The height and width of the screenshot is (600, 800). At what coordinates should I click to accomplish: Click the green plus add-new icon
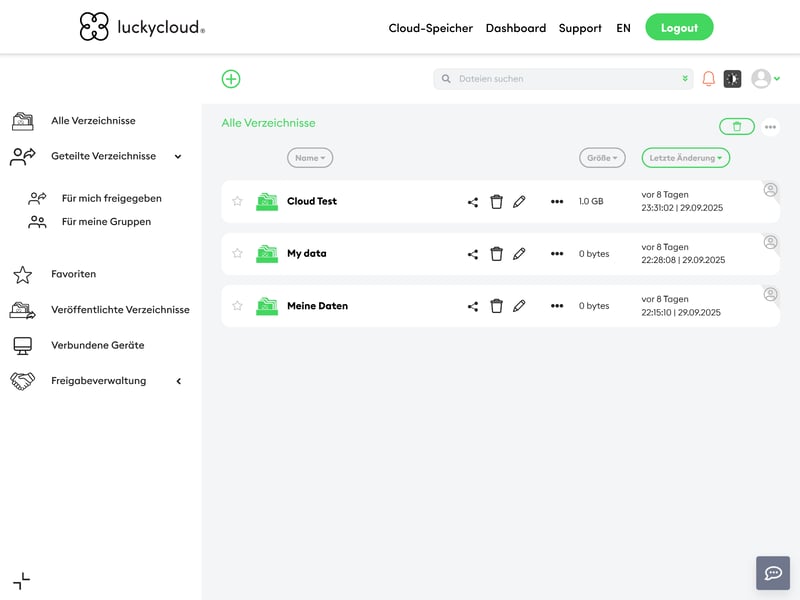tap(231, 79)
